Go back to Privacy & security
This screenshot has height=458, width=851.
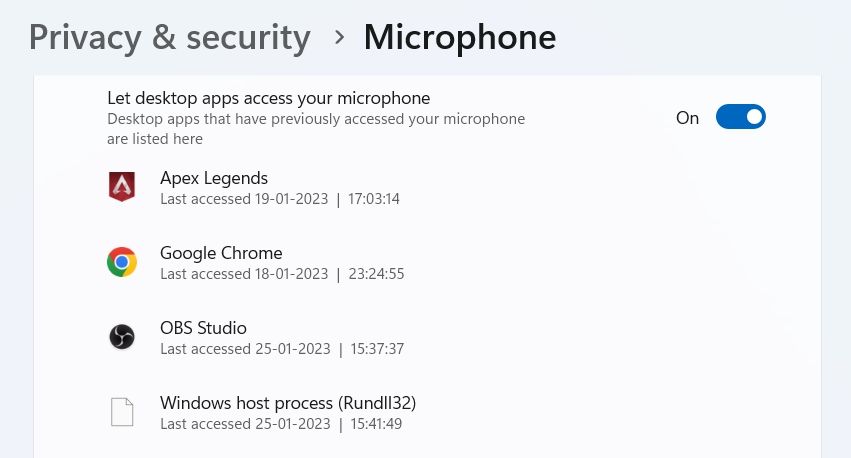coord(170,38)
